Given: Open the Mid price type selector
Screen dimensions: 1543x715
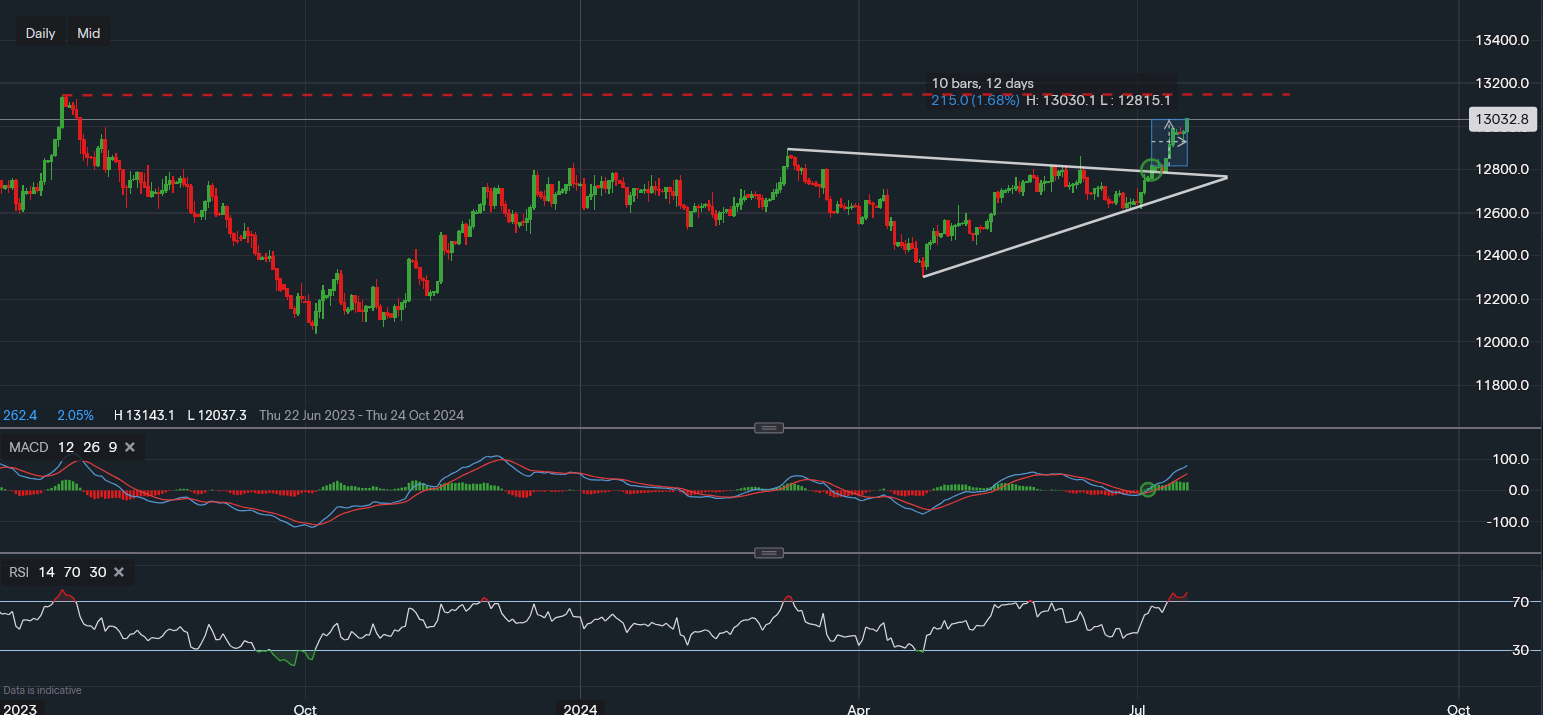Looking at the screenshot, I should click(89, 33).
